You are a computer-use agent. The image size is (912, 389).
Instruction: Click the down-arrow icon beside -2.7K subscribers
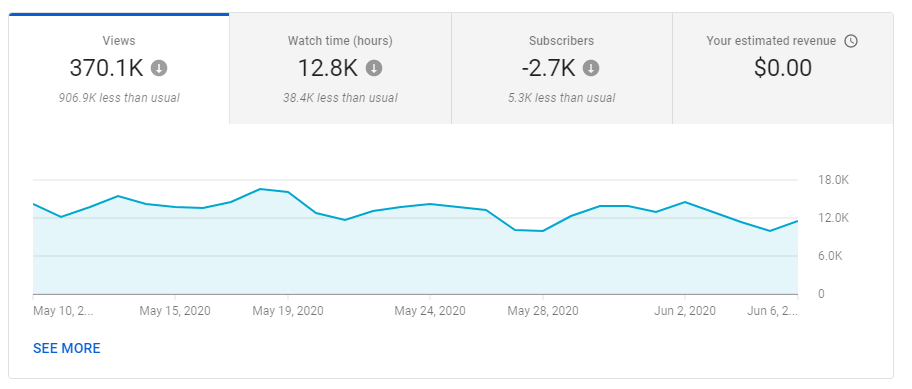[x=591, y=69]
